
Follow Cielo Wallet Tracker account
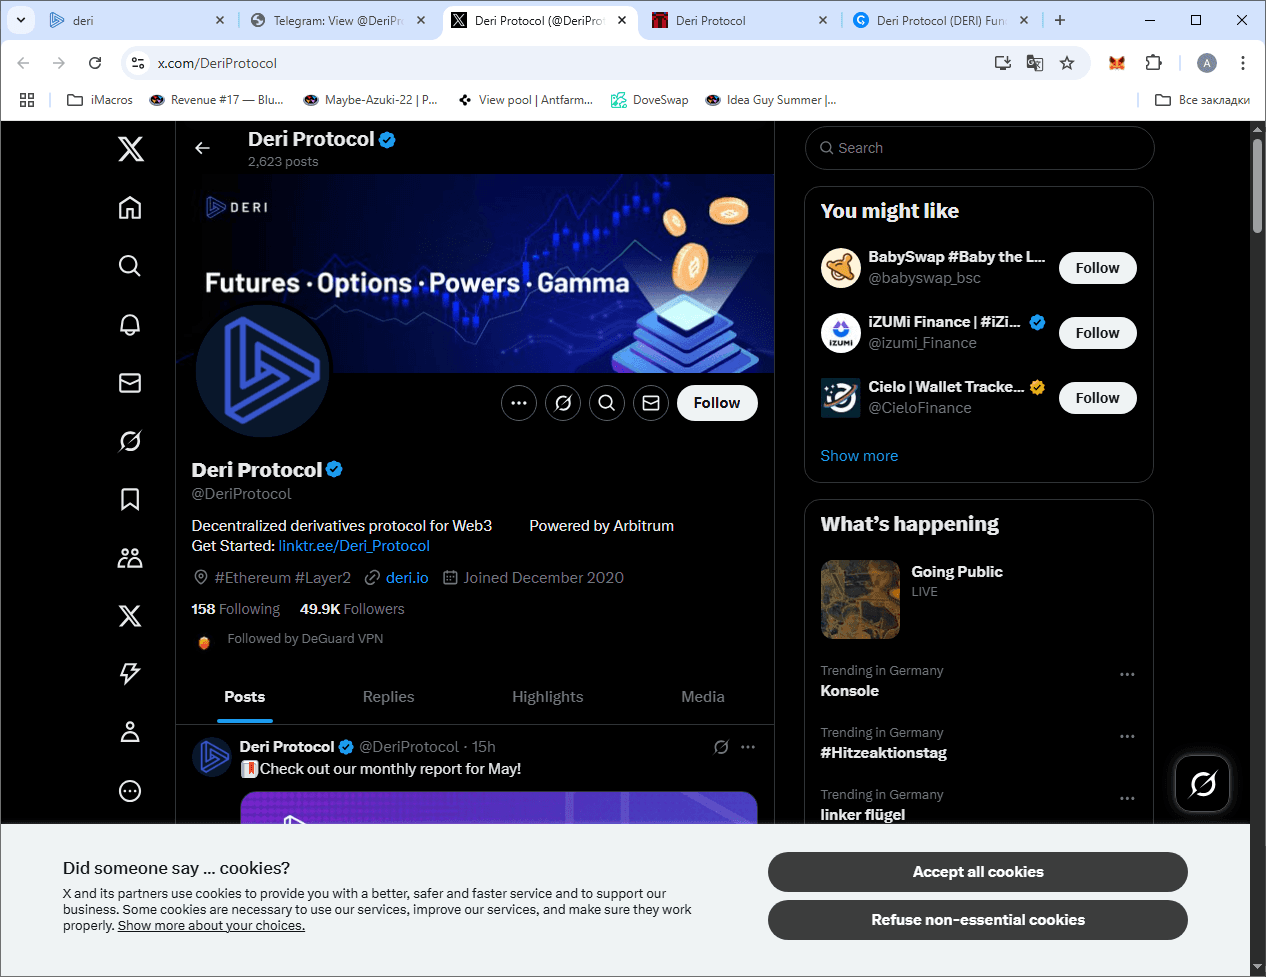[1097, 398]
